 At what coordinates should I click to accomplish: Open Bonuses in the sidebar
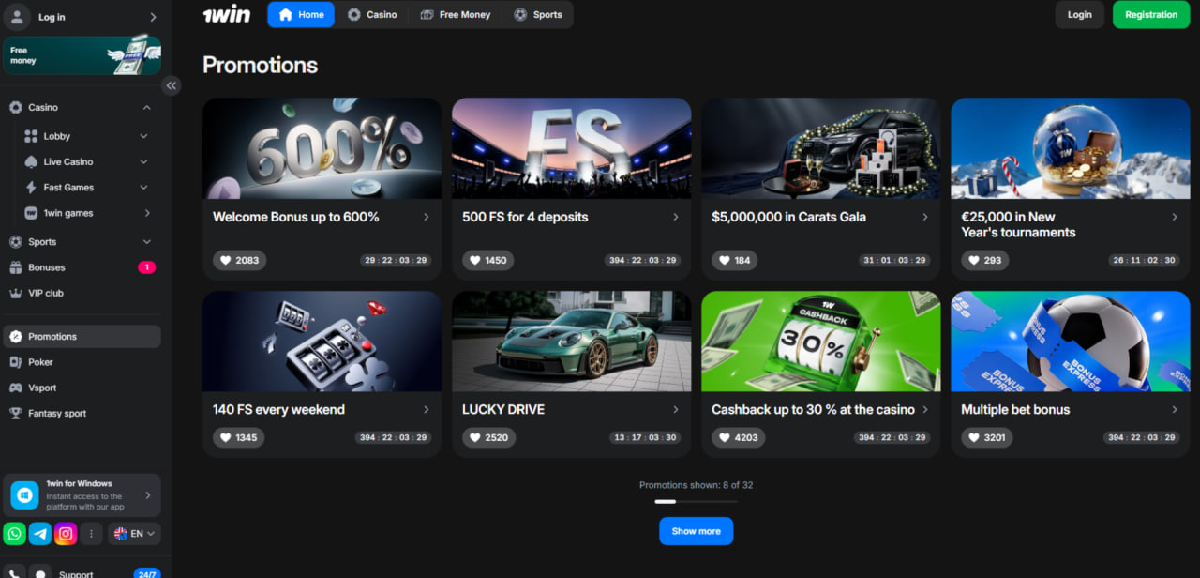click(x=81, y=268)
